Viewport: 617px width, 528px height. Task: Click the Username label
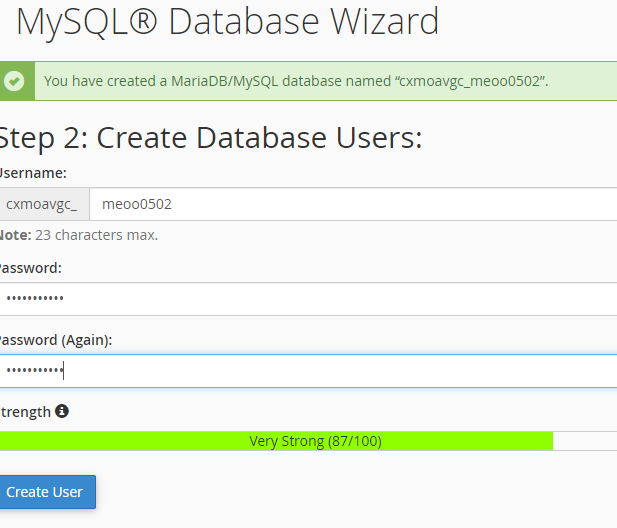[x=33, y=173]
